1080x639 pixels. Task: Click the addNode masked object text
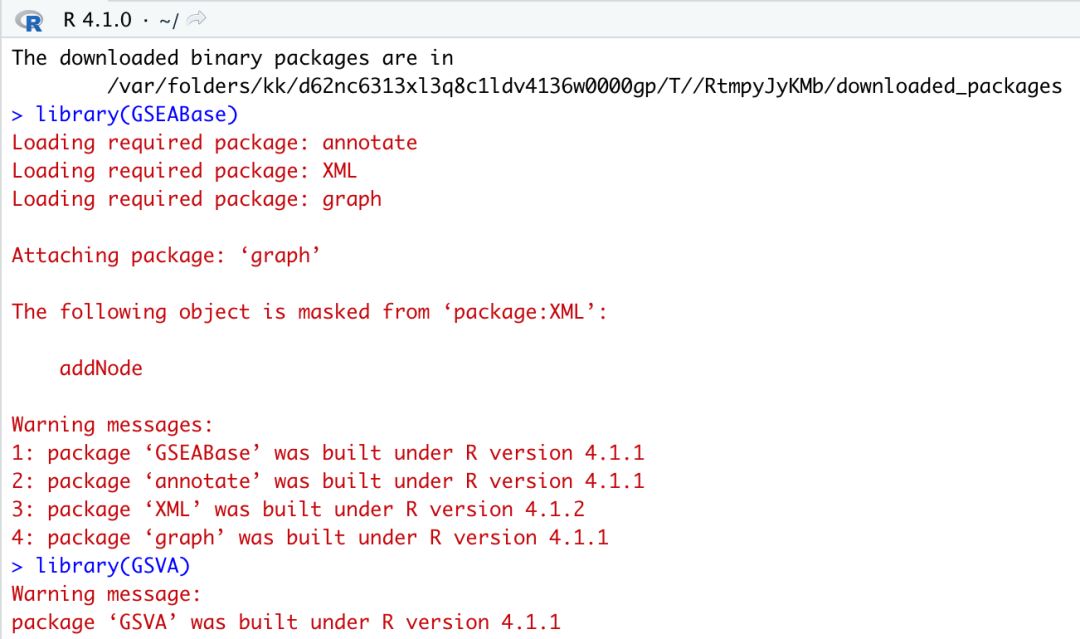[101, 368]
